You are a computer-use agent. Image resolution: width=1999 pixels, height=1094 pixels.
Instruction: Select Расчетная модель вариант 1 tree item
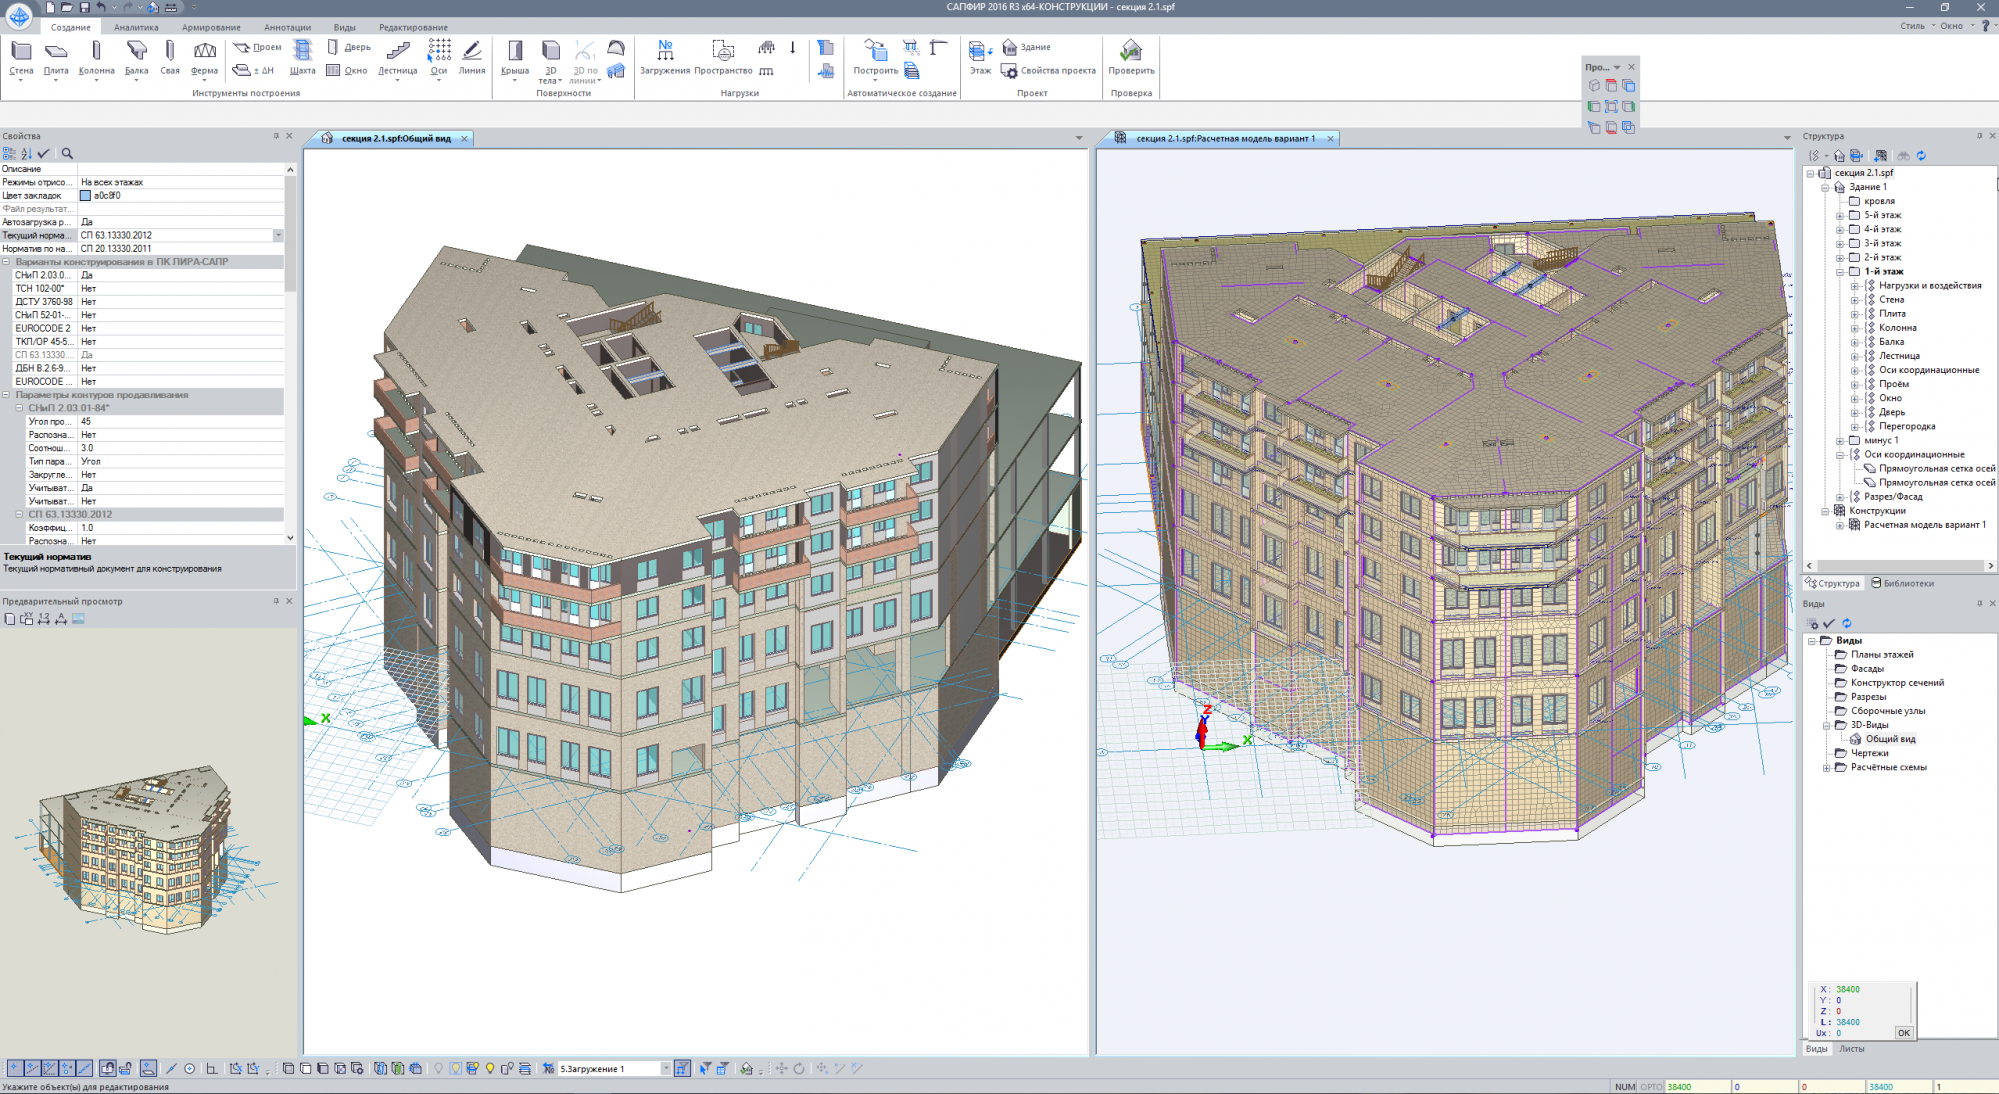[x=1924, y=524]
